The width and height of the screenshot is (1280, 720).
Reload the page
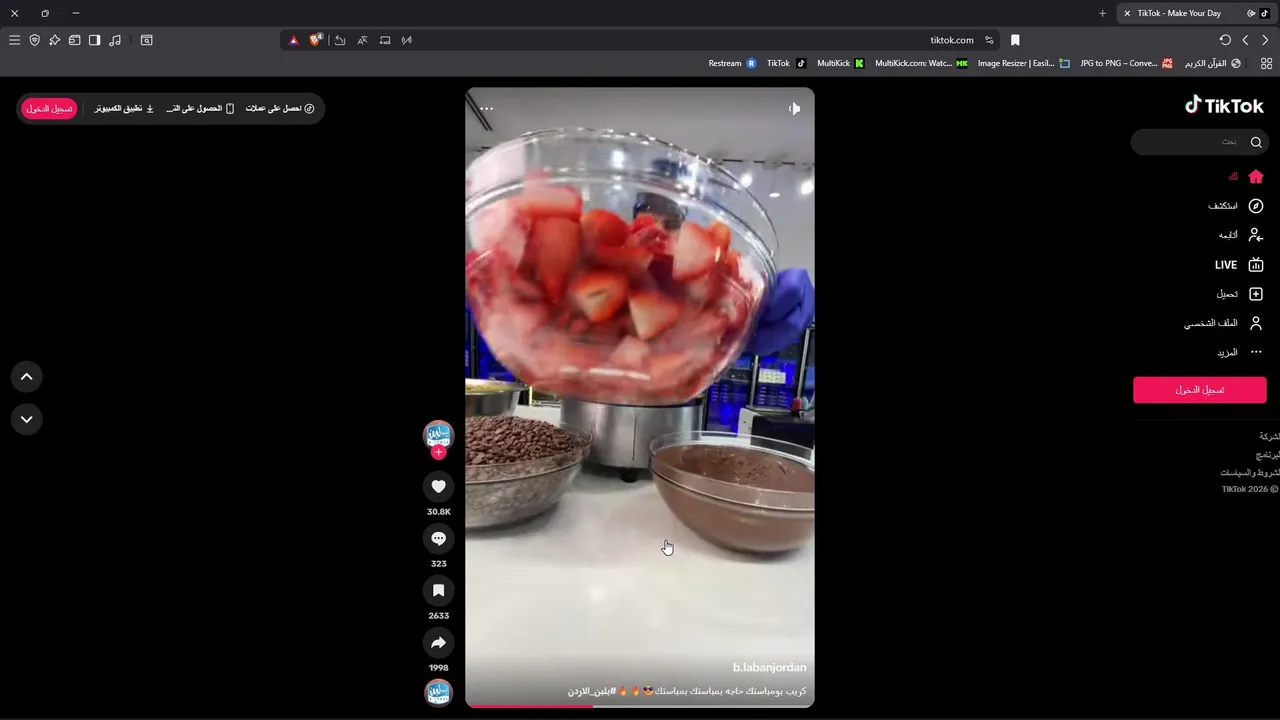(x=1225, y=40)
